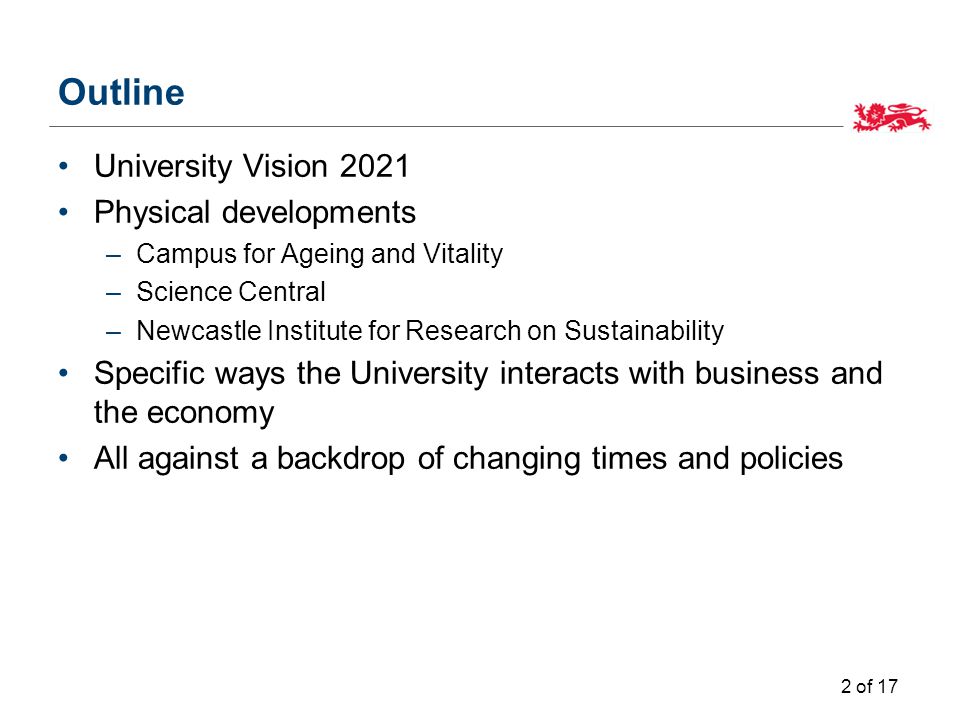
Task: Click the word 'policies' in last bullet
Action: coord(791,459)
